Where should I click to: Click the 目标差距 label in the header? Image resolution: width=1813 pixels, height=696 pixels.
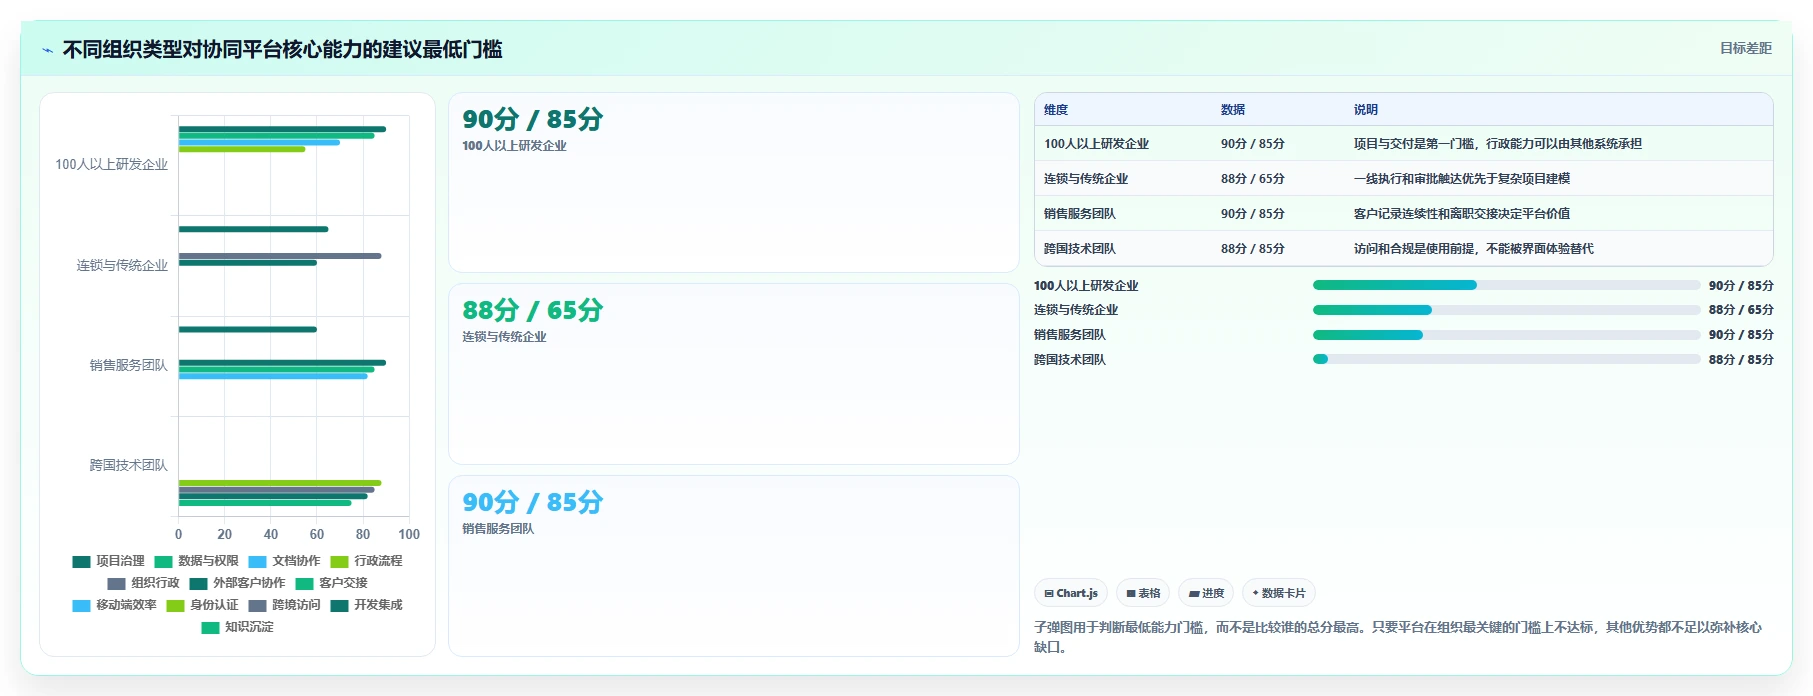point(1746,48)
